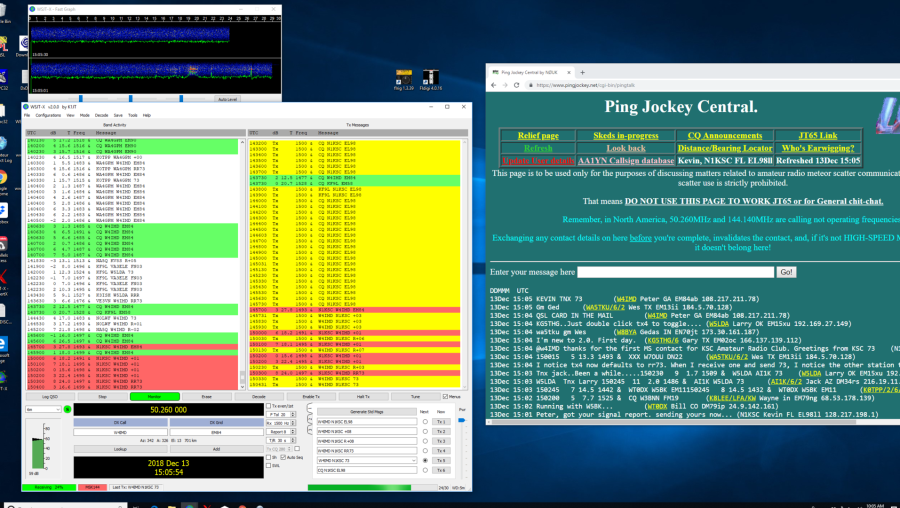900x508 pixels.
Task: Open the Flrig desktop shortcut
Action: pyautogui.click(x=405, y=78)
